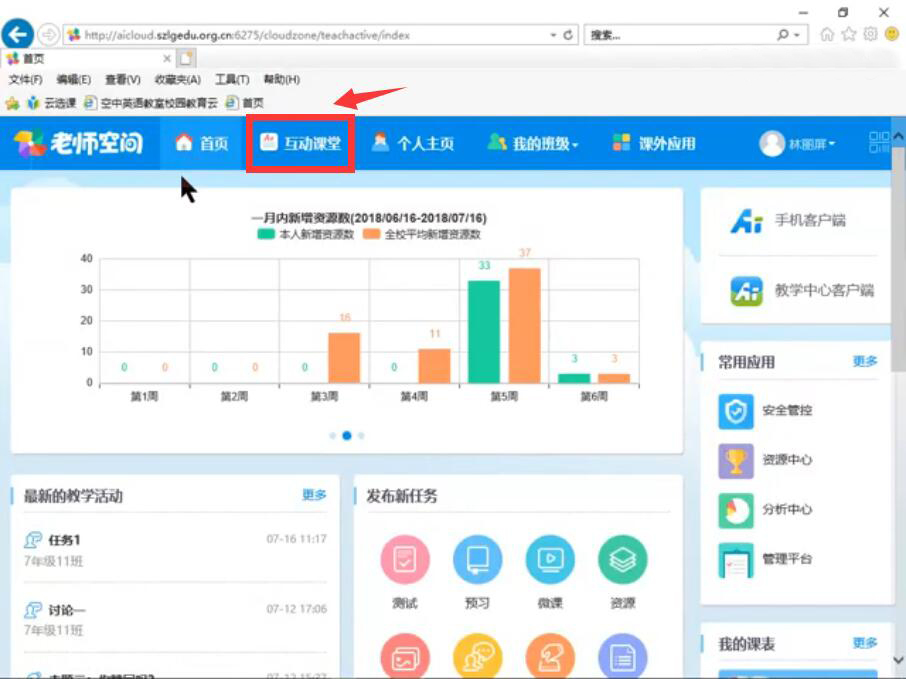
Task: Click the orange bar for 第3周
Action: 344,358
